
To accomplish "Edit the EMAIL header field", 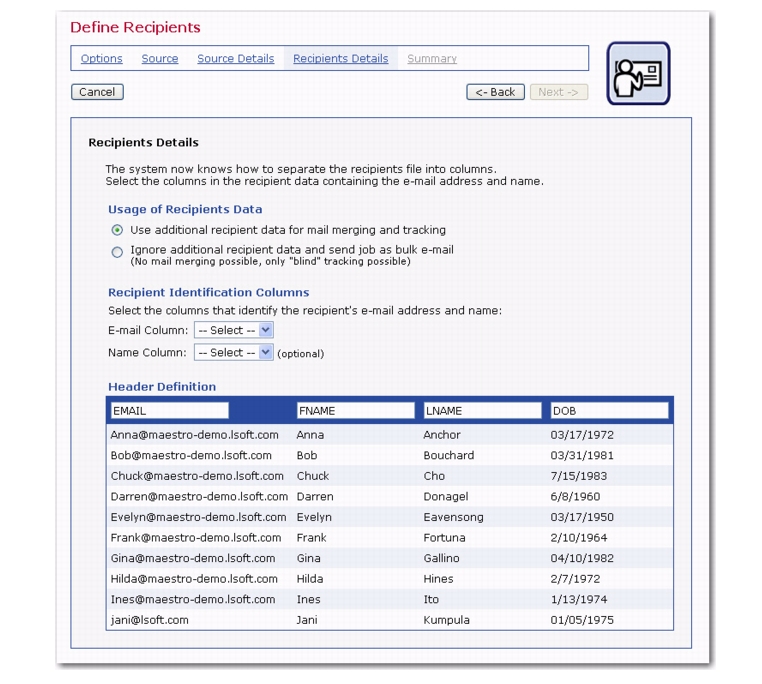I will pyautogui.click(x=169, y=411).
